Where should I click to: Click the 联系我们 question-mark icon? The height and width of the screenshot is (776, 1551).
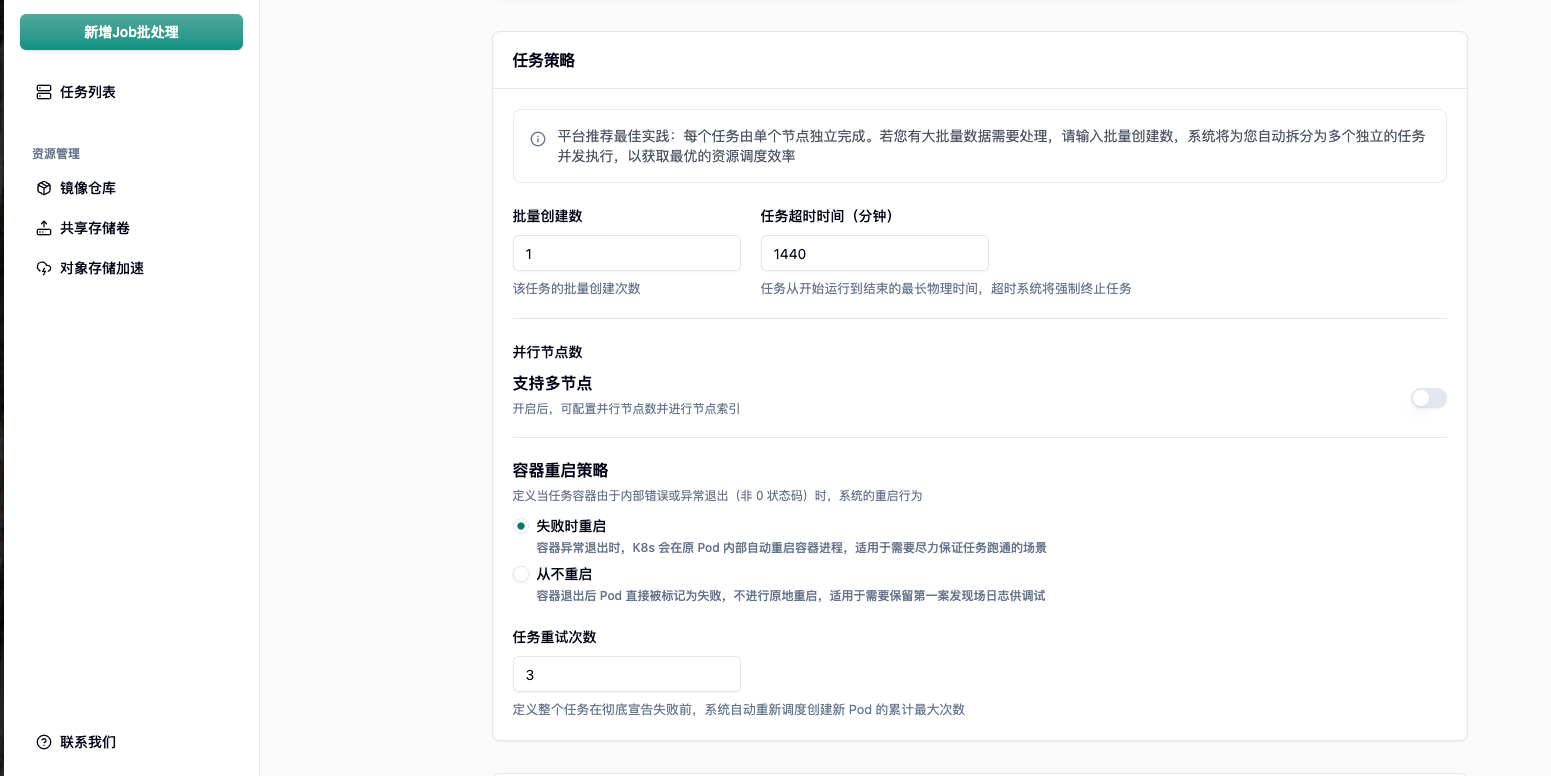coord(44,742)
